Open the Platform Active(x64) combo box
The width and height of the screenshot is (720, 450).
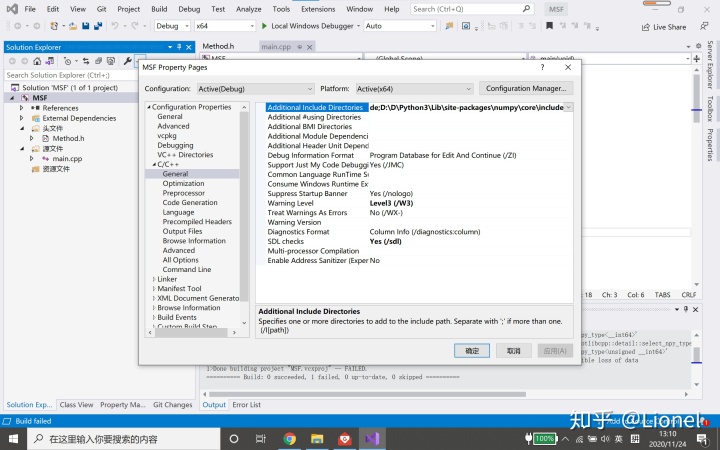point(415,89)
